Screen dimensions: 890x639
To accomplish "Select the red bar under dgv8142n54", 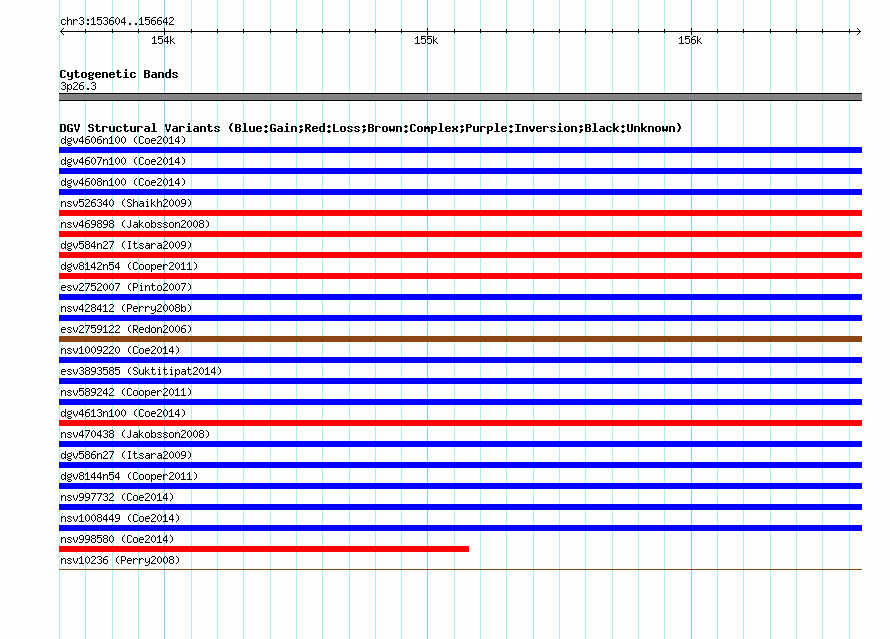I will (x=460, y=276).
